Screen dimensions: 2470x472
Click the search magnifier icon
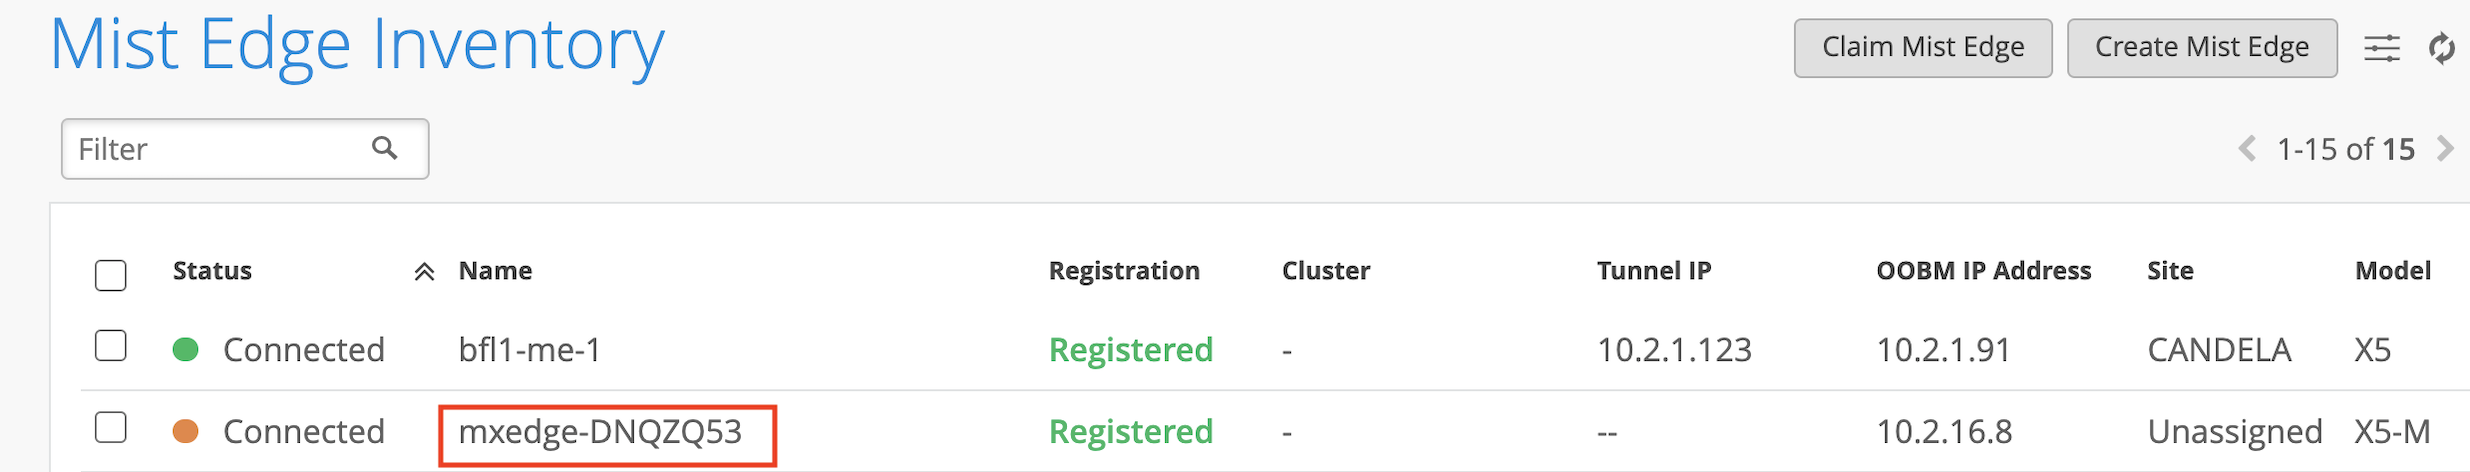[385, 148]
